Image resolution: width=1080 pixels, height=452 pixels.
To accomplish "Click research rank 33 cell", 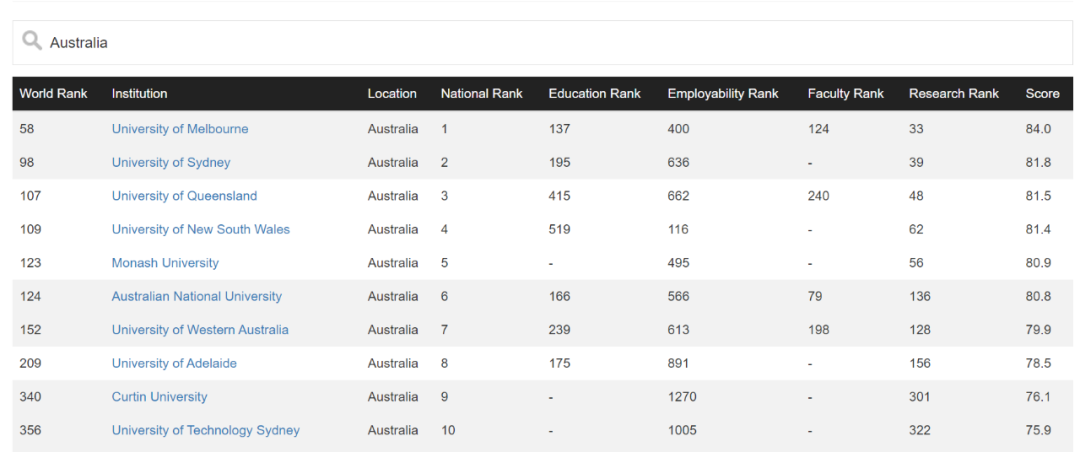I will [x=916, y=129].
